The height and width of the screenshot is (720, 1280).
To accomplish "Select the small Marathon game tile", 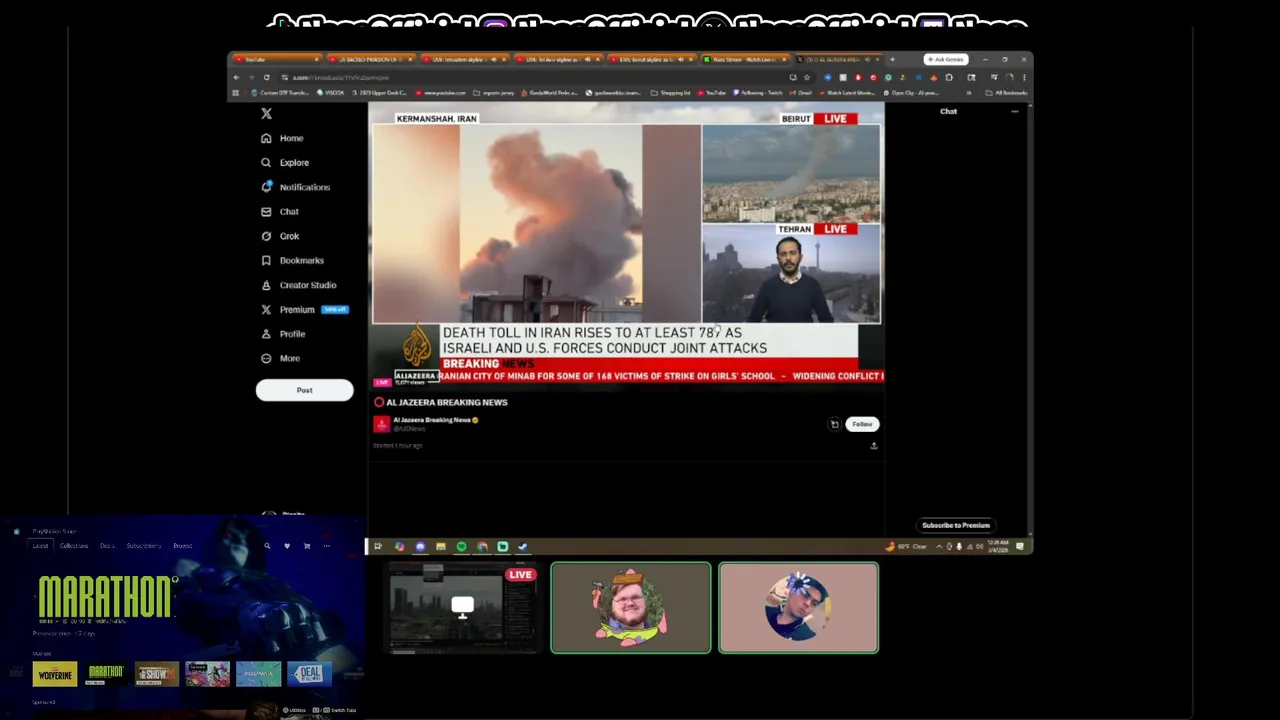I will click(x=106, y=675).
